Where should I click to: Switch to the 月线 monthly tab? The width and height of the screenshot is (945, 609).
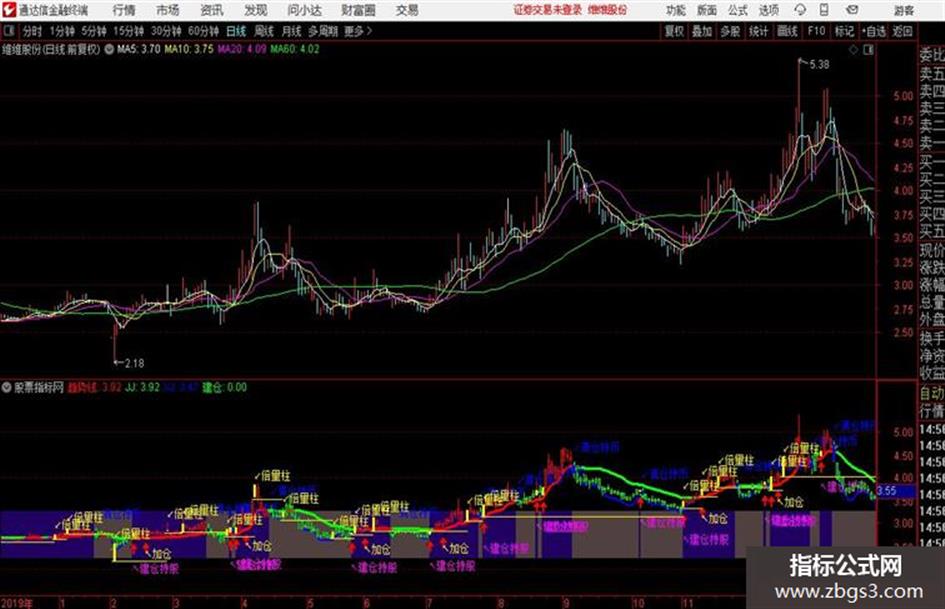tap(291, 31)
